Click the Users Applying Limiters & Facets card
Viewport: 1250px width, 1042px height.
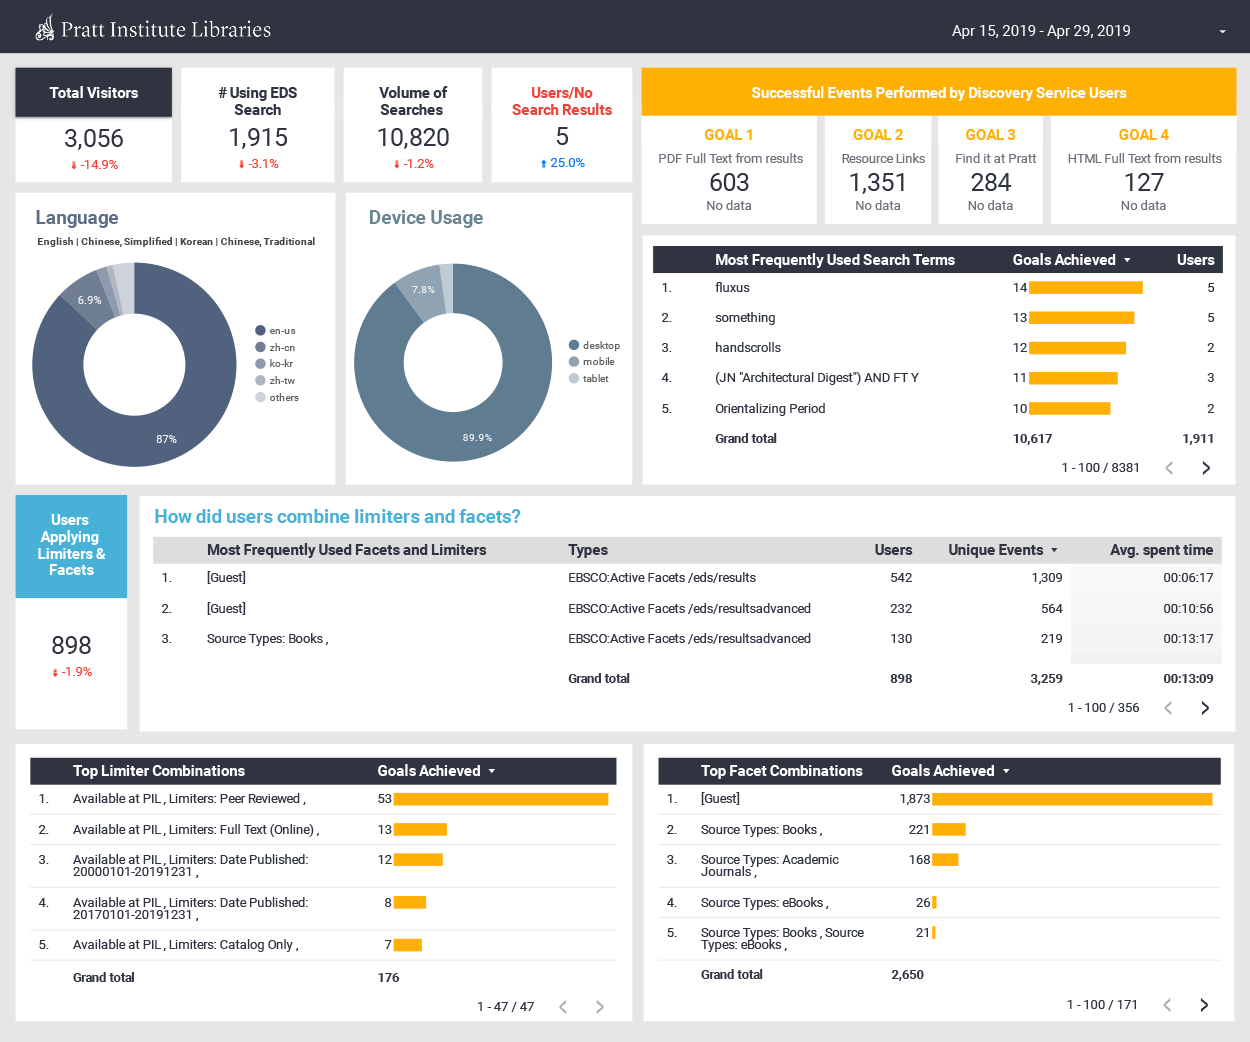(70, 546)
